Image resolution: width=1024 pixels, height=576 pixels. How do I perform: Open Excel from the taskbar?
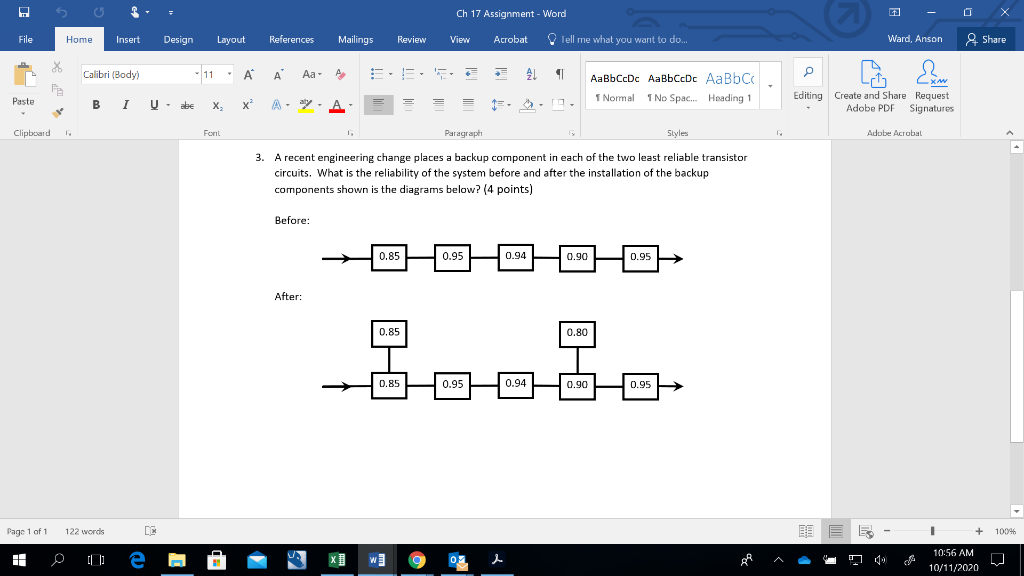336,560
